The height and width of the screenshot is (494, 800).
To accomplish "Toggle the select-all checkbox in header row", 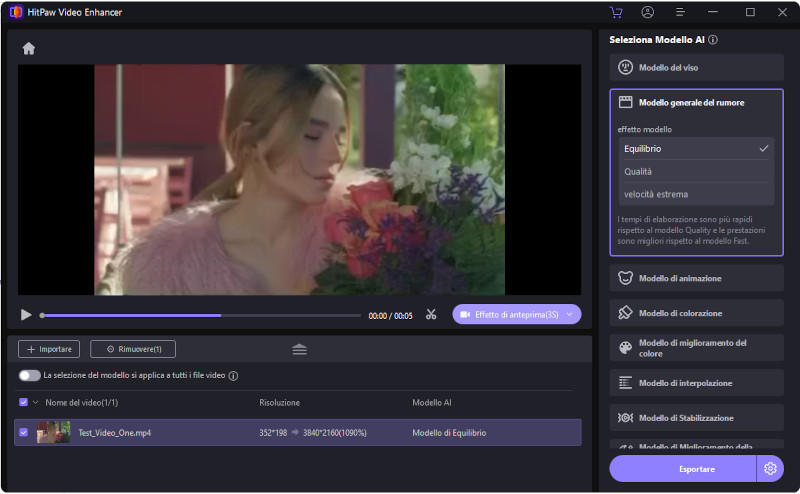I will 23,402.
